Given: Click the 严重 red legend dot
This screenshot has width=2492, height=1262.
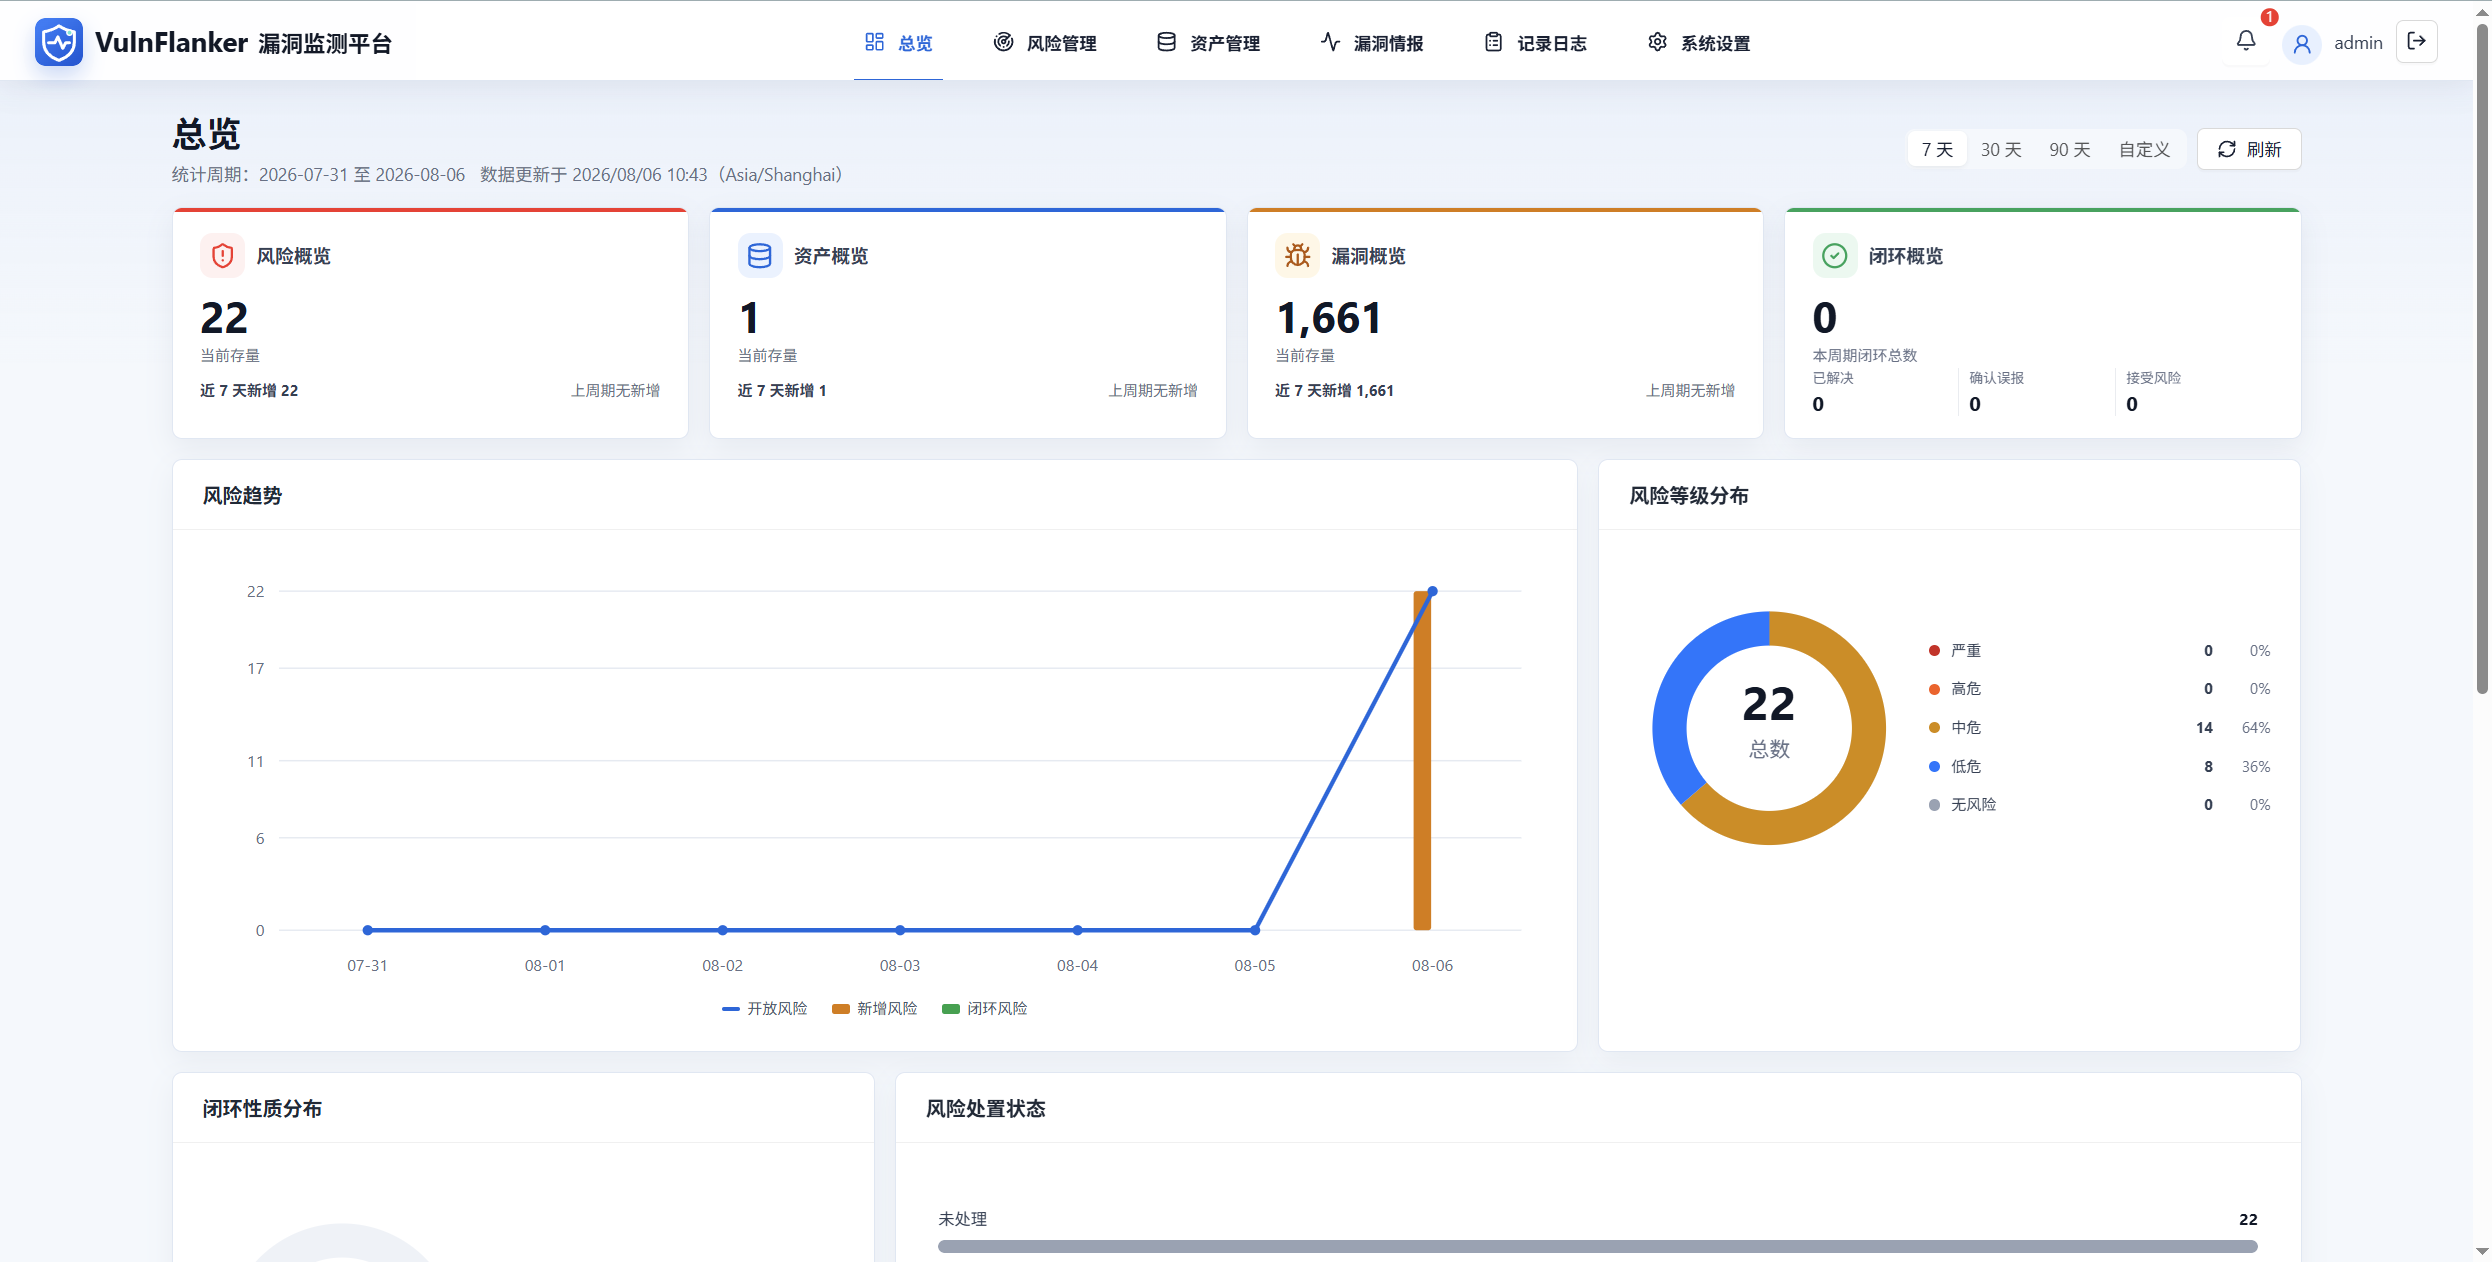Looking at the screenshot, I should click(x=1934, y=651).
